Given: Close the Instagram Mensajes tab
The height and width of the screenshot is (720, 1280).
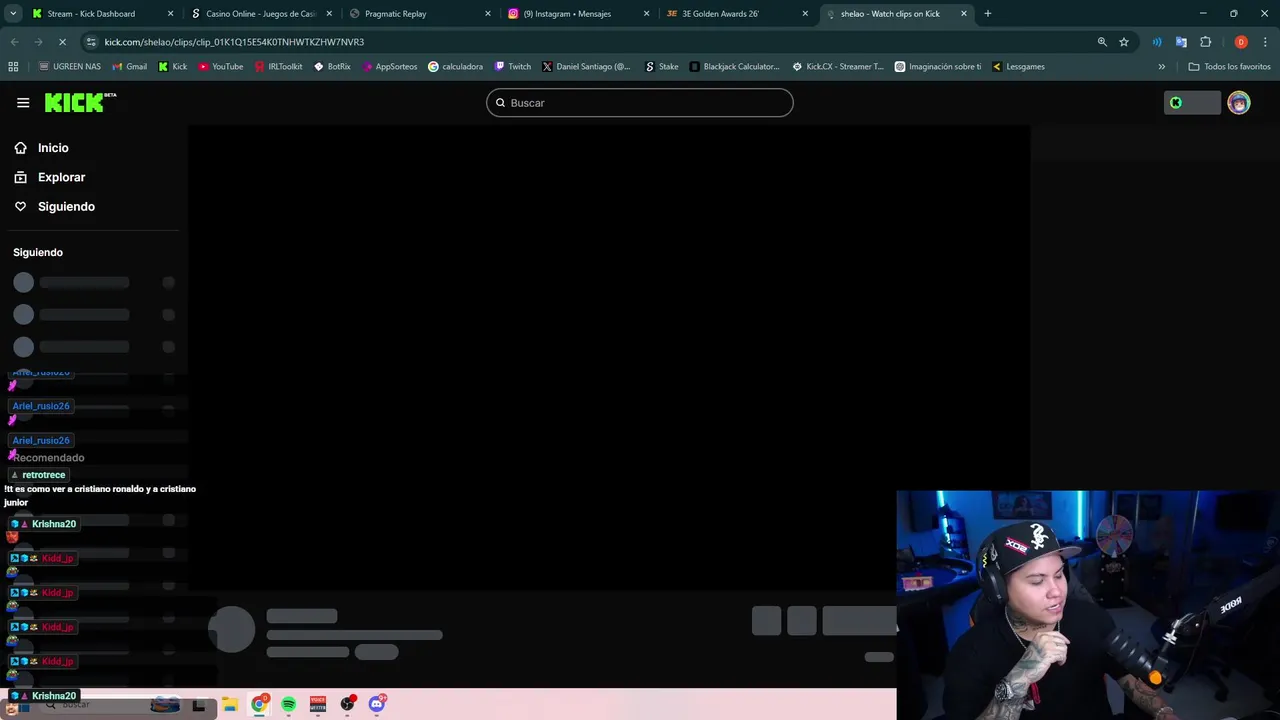Looking at the screenshot, I should [x=647, y=14].
